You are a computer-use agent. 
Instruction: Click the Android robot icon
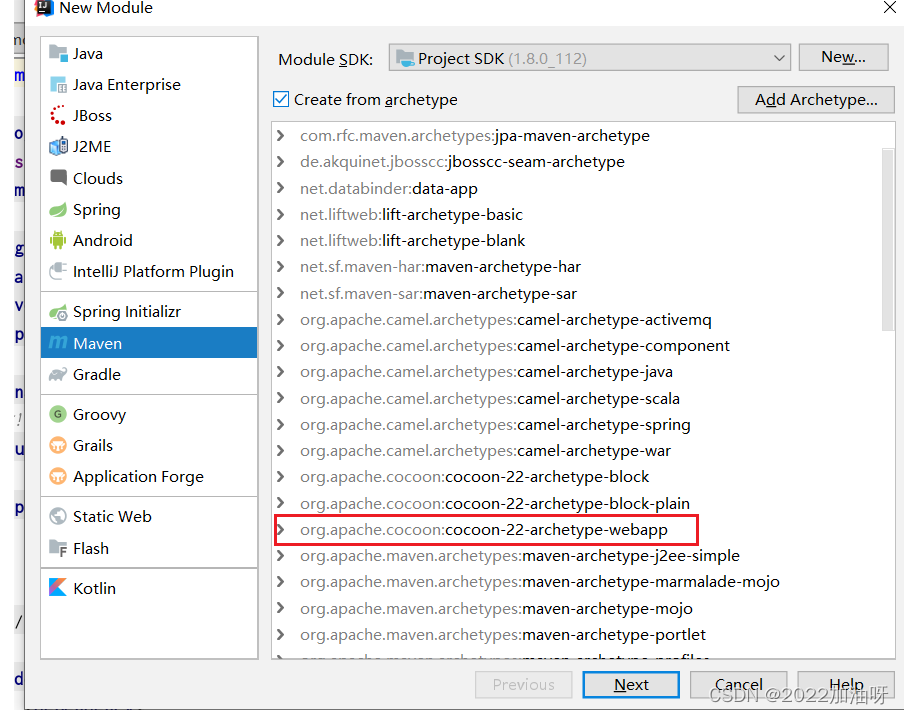[58, 240]
